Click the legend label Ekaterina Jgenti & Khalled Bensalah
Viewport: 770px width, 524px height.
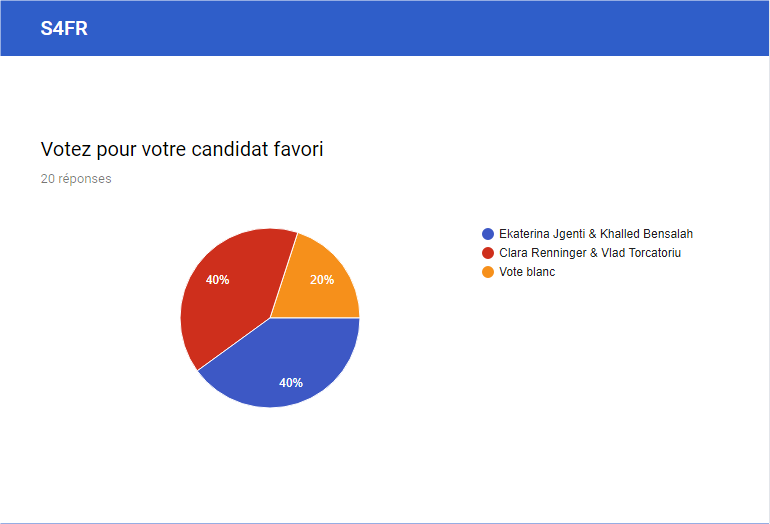596,234
